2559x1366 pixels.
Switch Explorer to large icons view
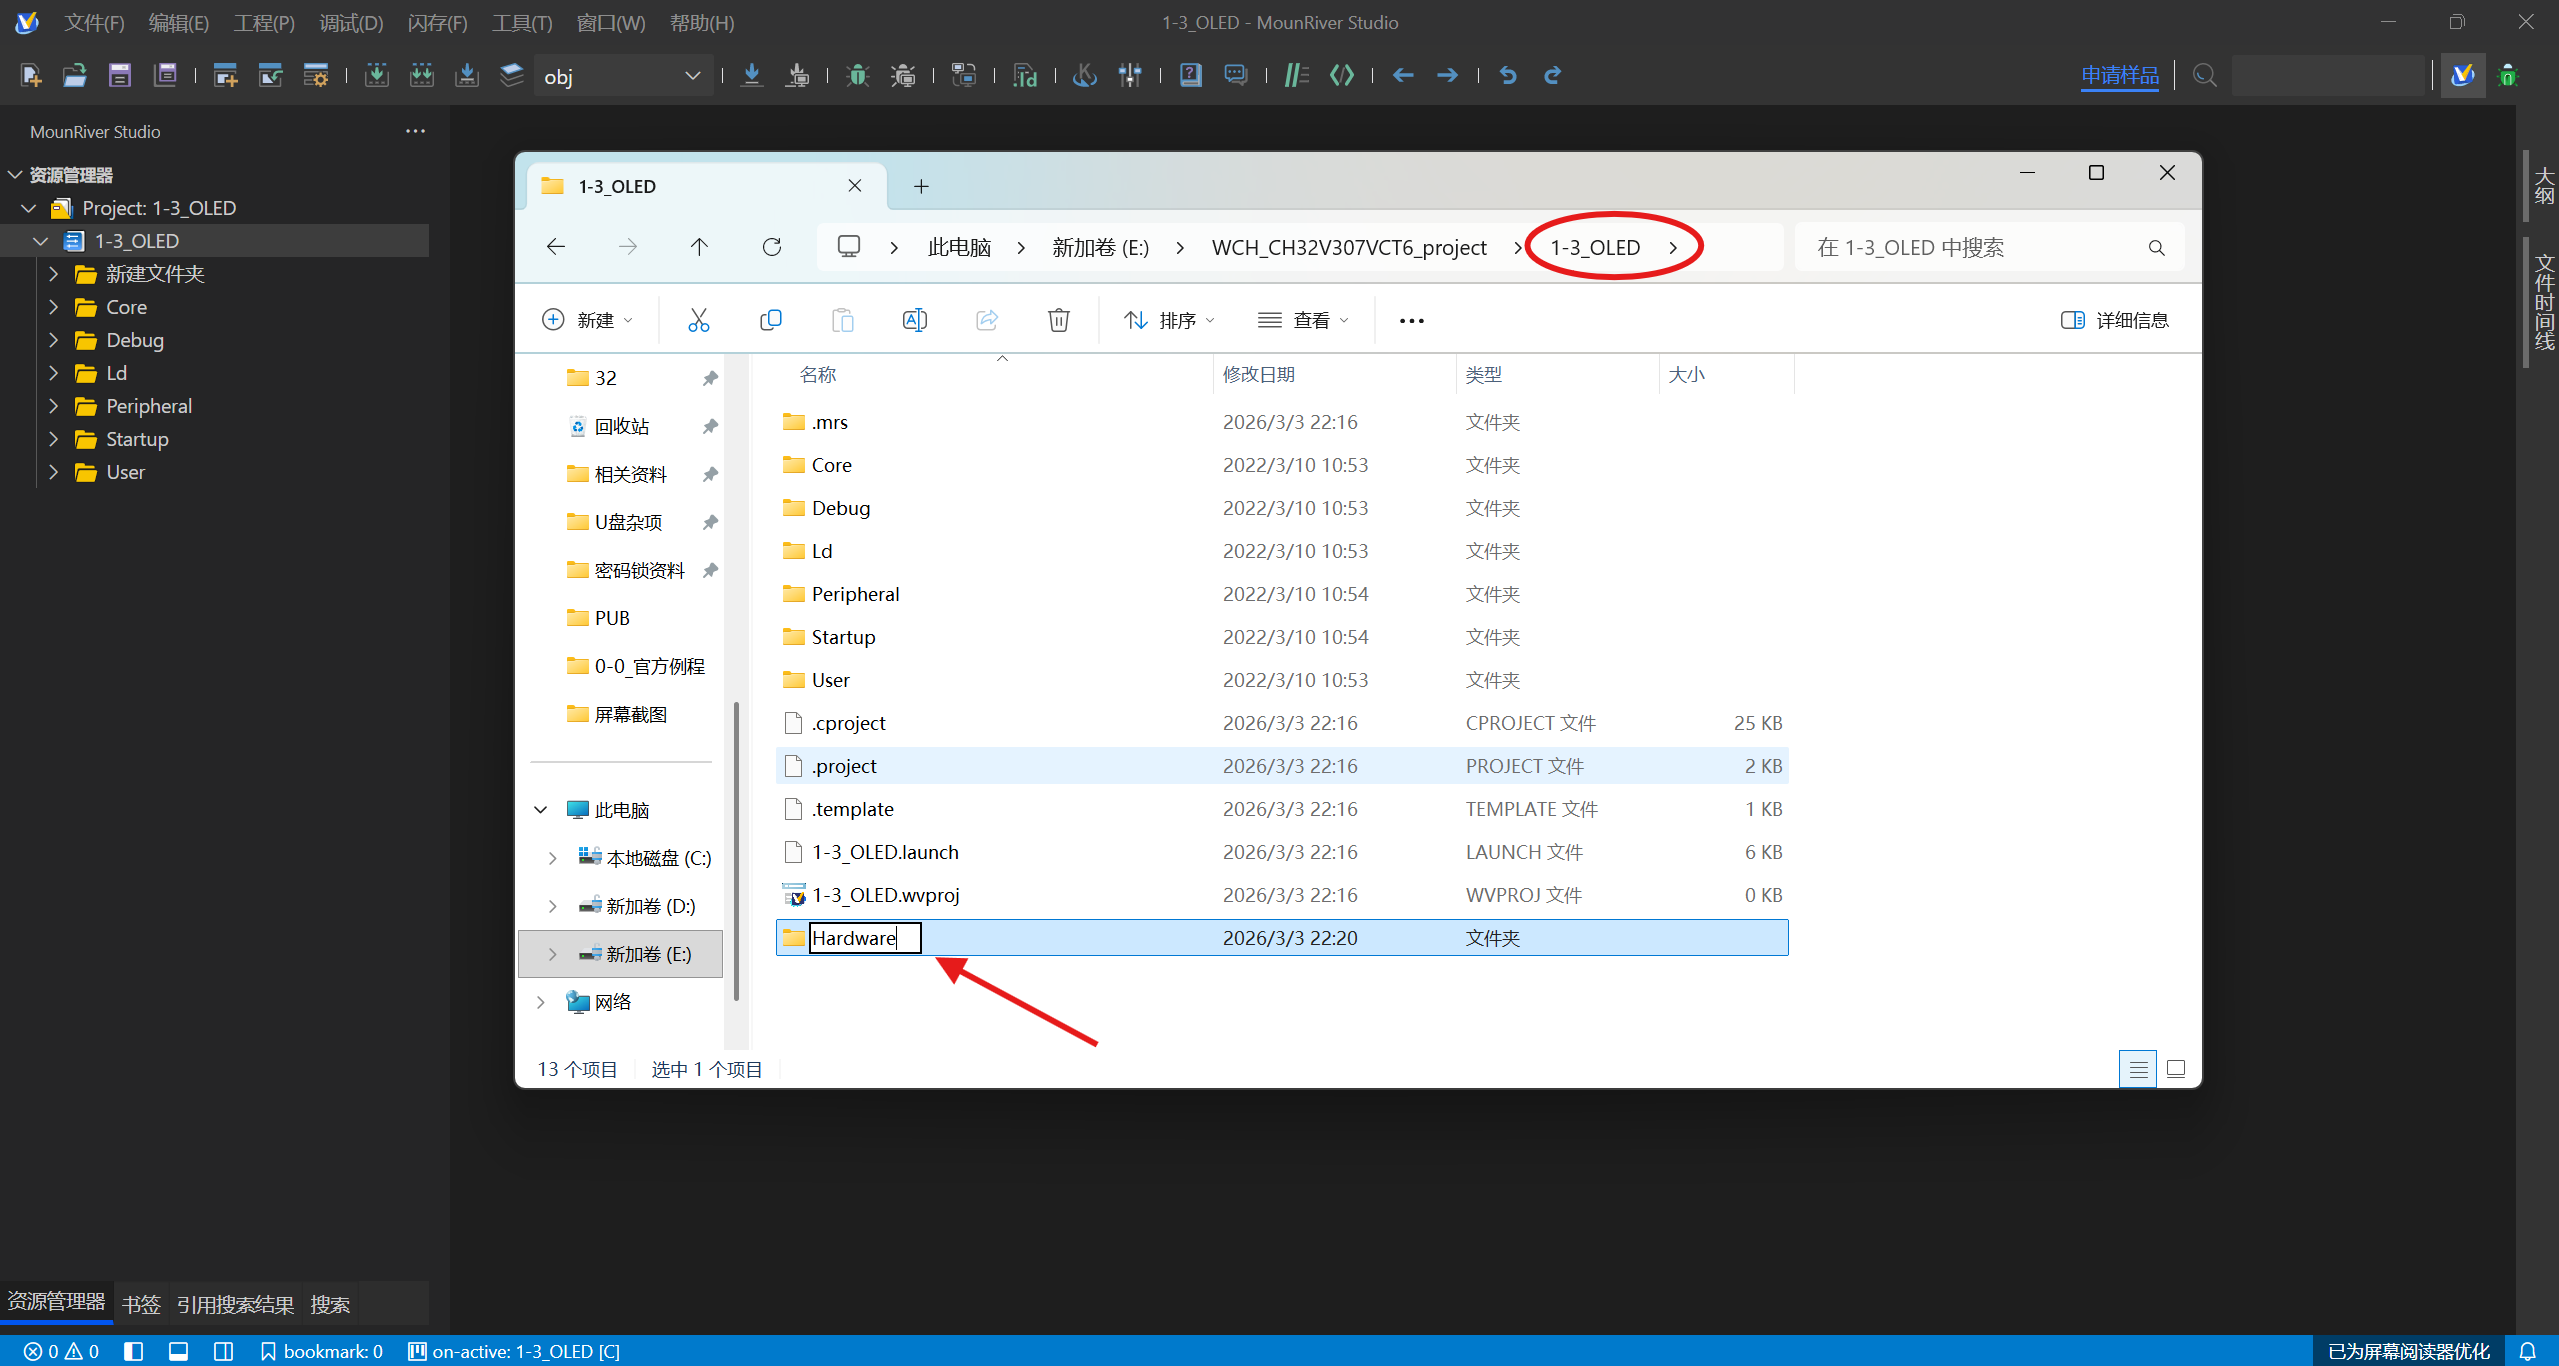(x=2176, y=1069)
